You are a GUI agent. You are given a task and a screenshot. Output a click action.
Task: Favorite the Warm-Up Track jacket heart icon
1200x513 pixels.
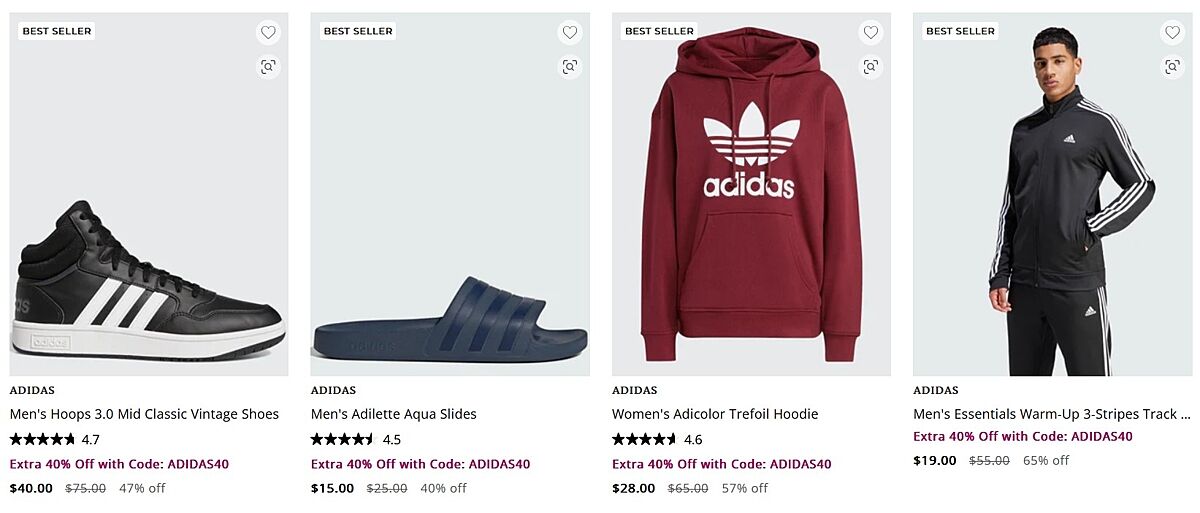(x=1171, y=32)
